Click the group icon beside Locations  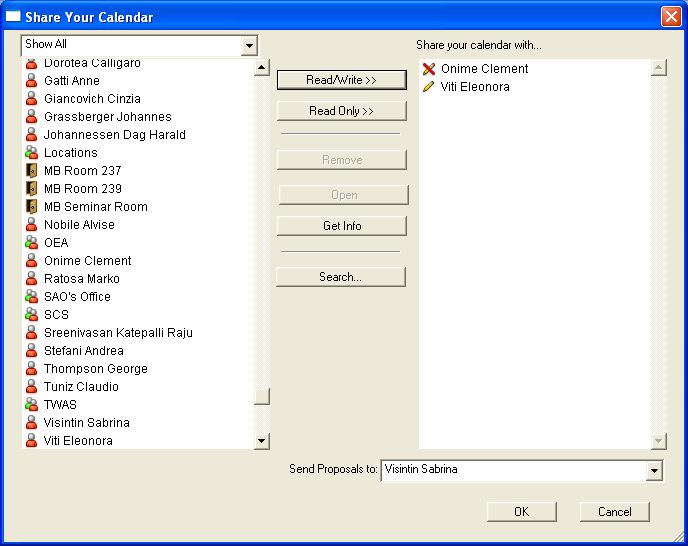(x=31, y=153)
